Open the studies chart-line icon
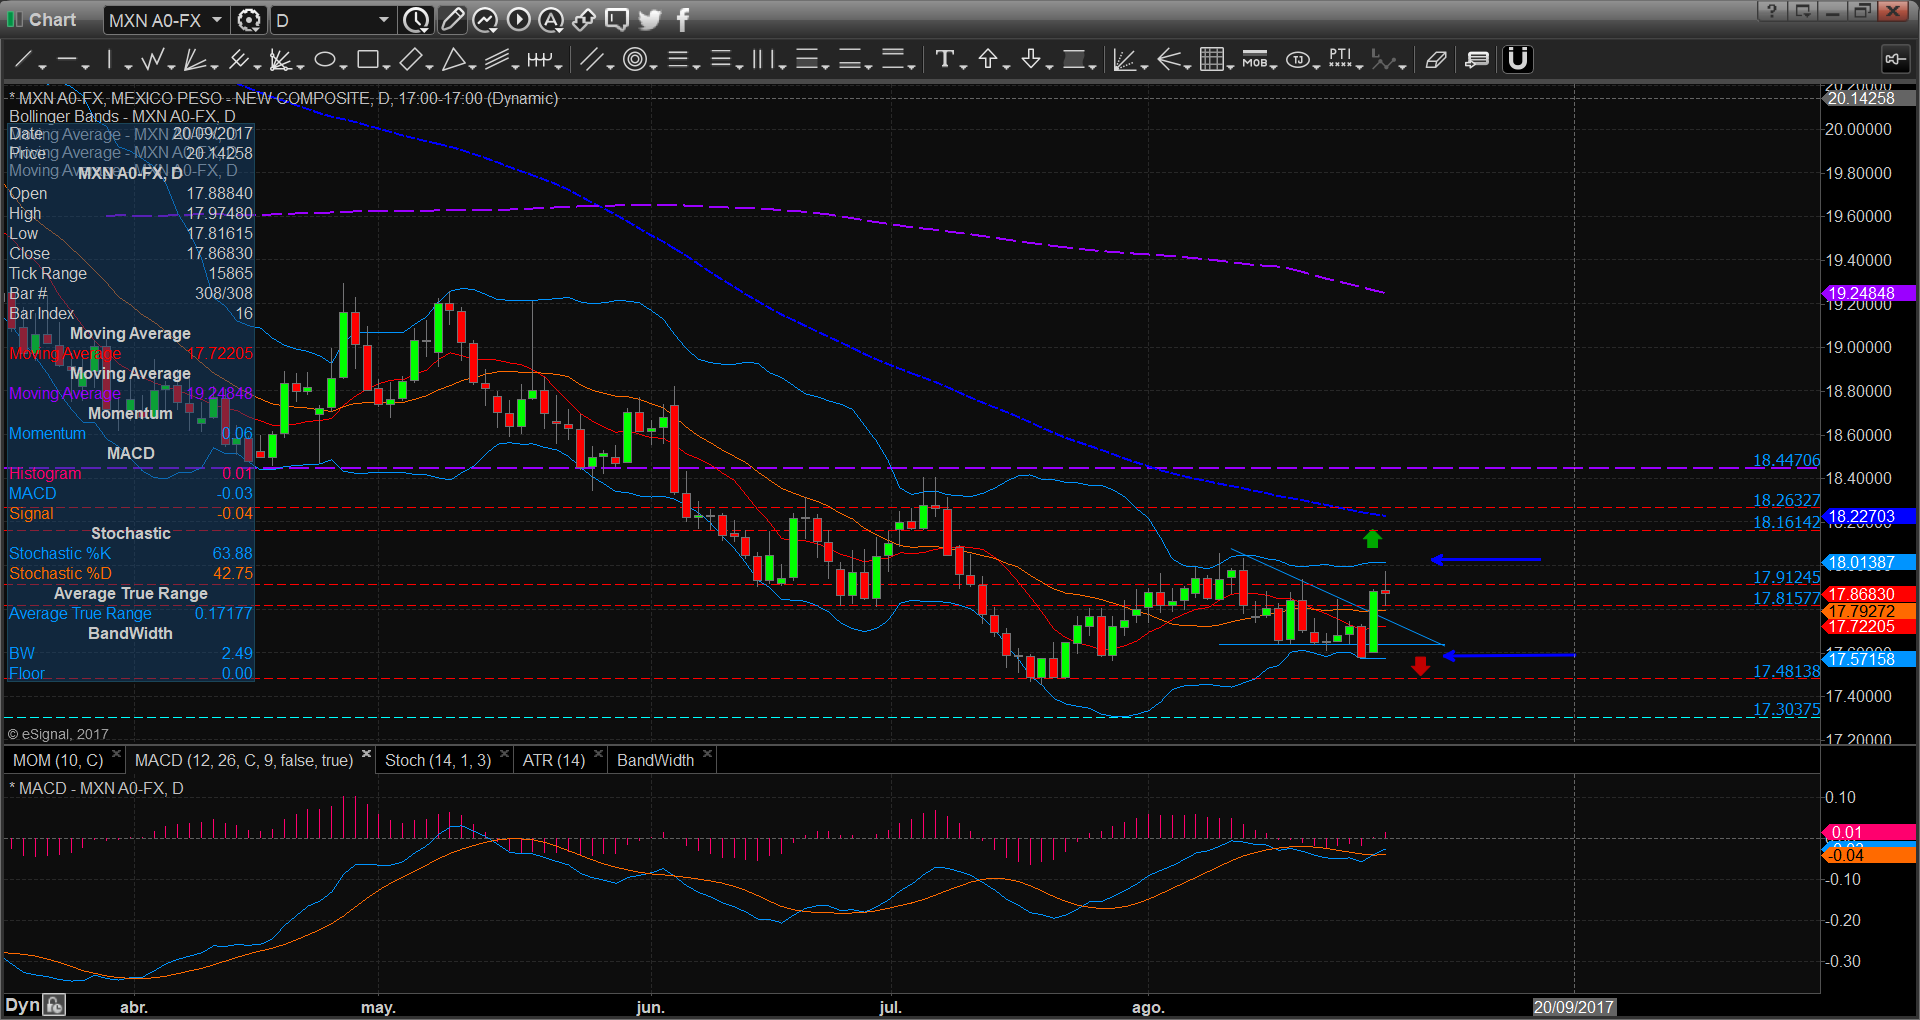The width and height of the screenshot is (1920, 1020). [x=485, y=20]
